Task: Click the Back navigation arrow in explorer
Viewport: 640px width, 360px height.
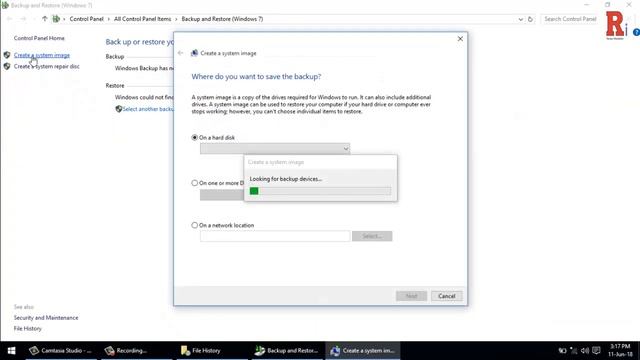Action: (9, 19)
